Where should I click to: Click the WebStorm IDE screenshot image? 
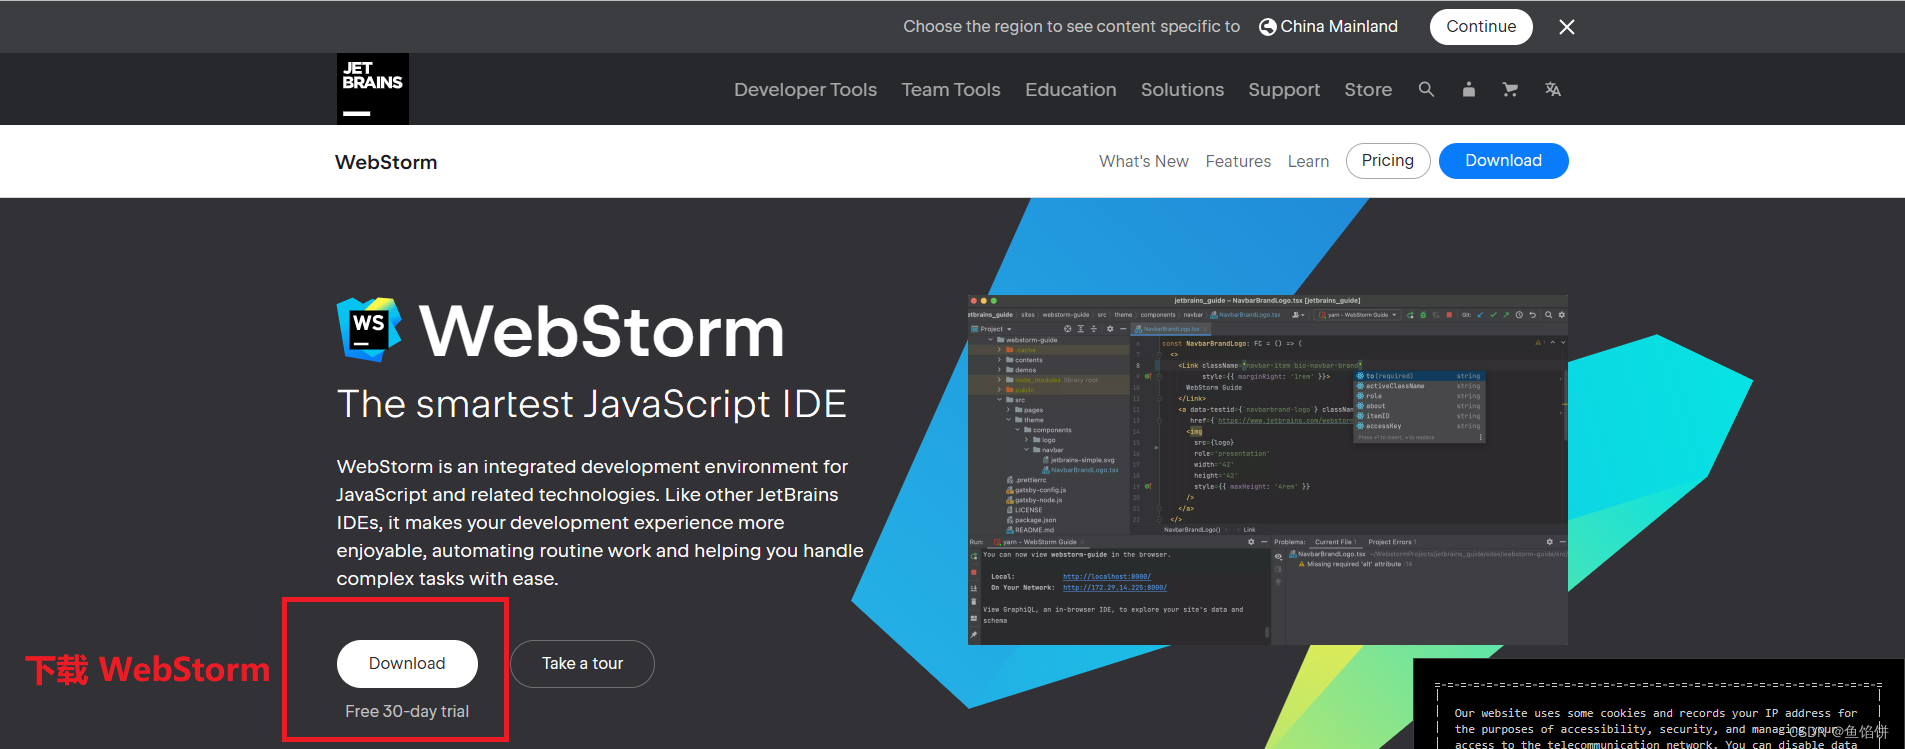(1268, 470)
